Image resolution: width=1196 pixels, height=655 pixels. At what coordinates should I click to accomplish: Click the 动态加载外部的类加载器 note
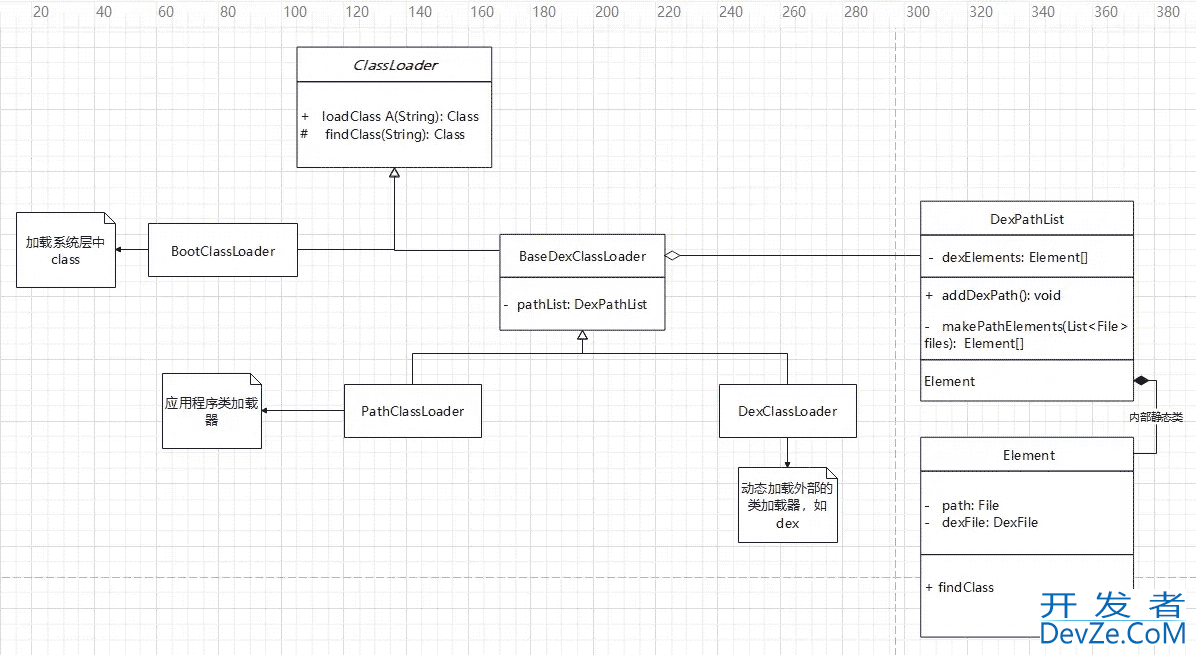pyautogui.click(x=788, y=505)
